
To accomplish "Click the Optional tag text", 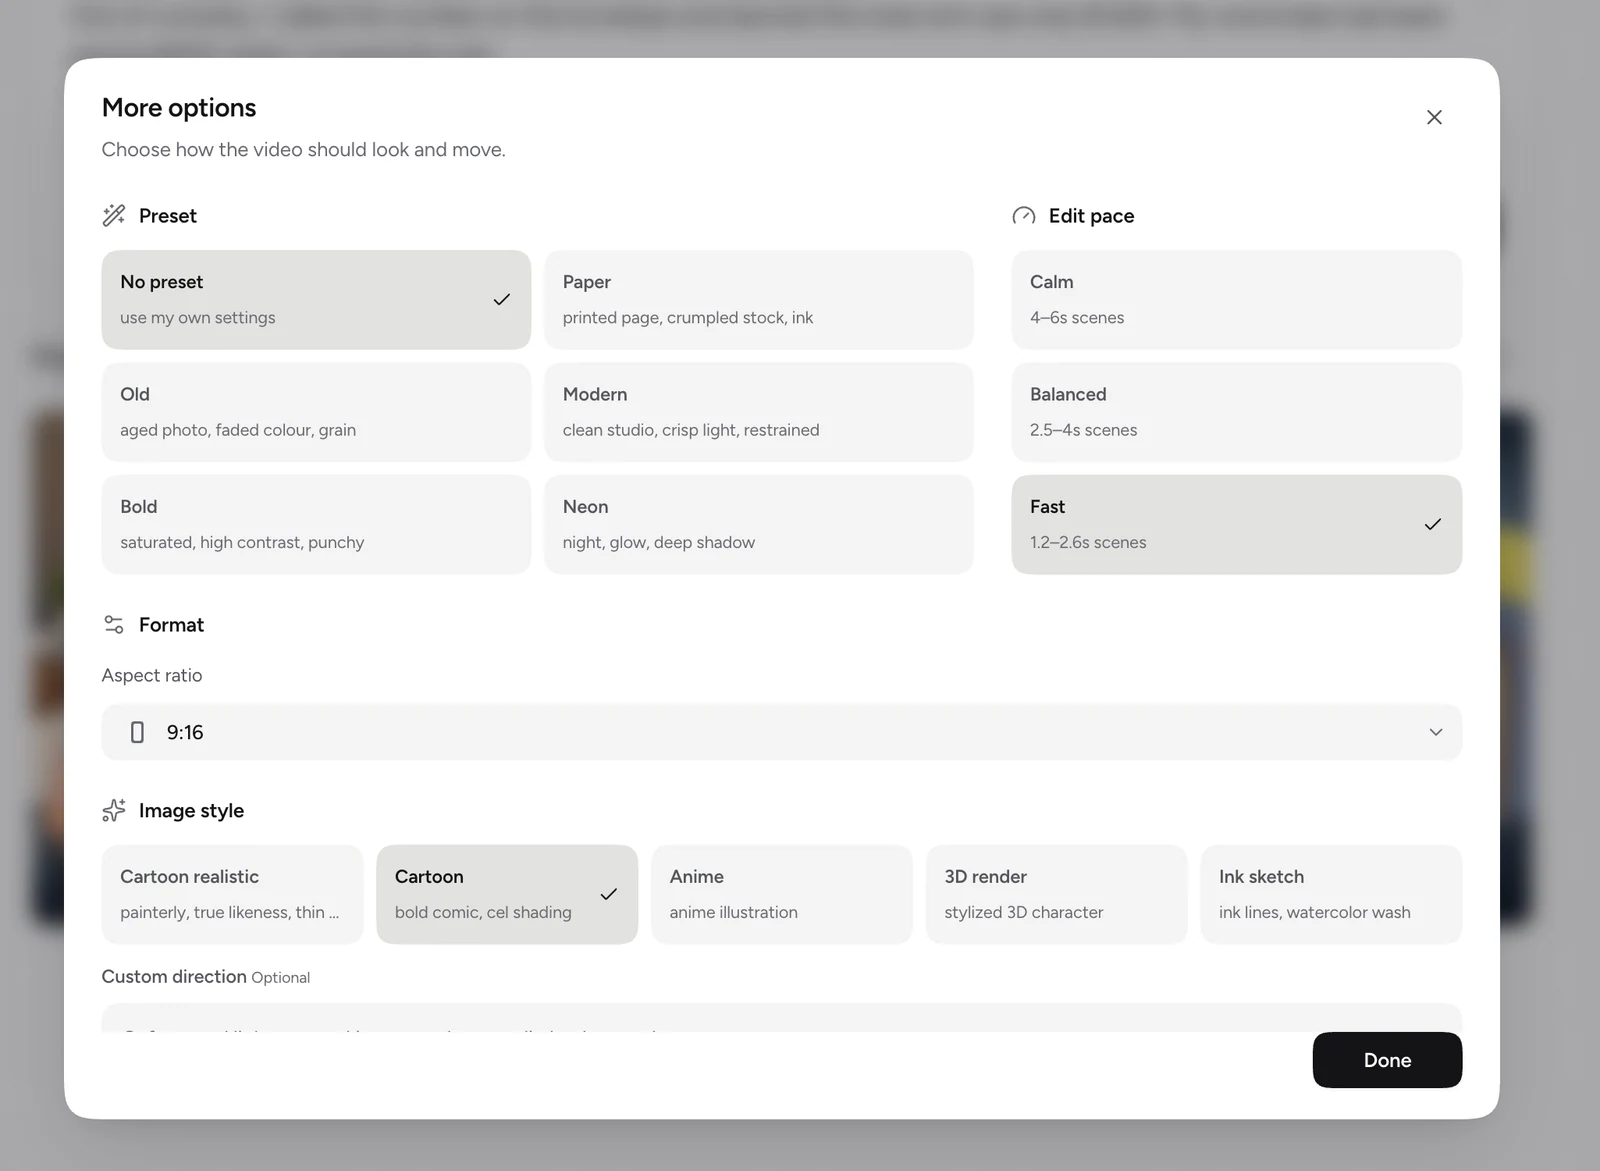I will 281,978.
